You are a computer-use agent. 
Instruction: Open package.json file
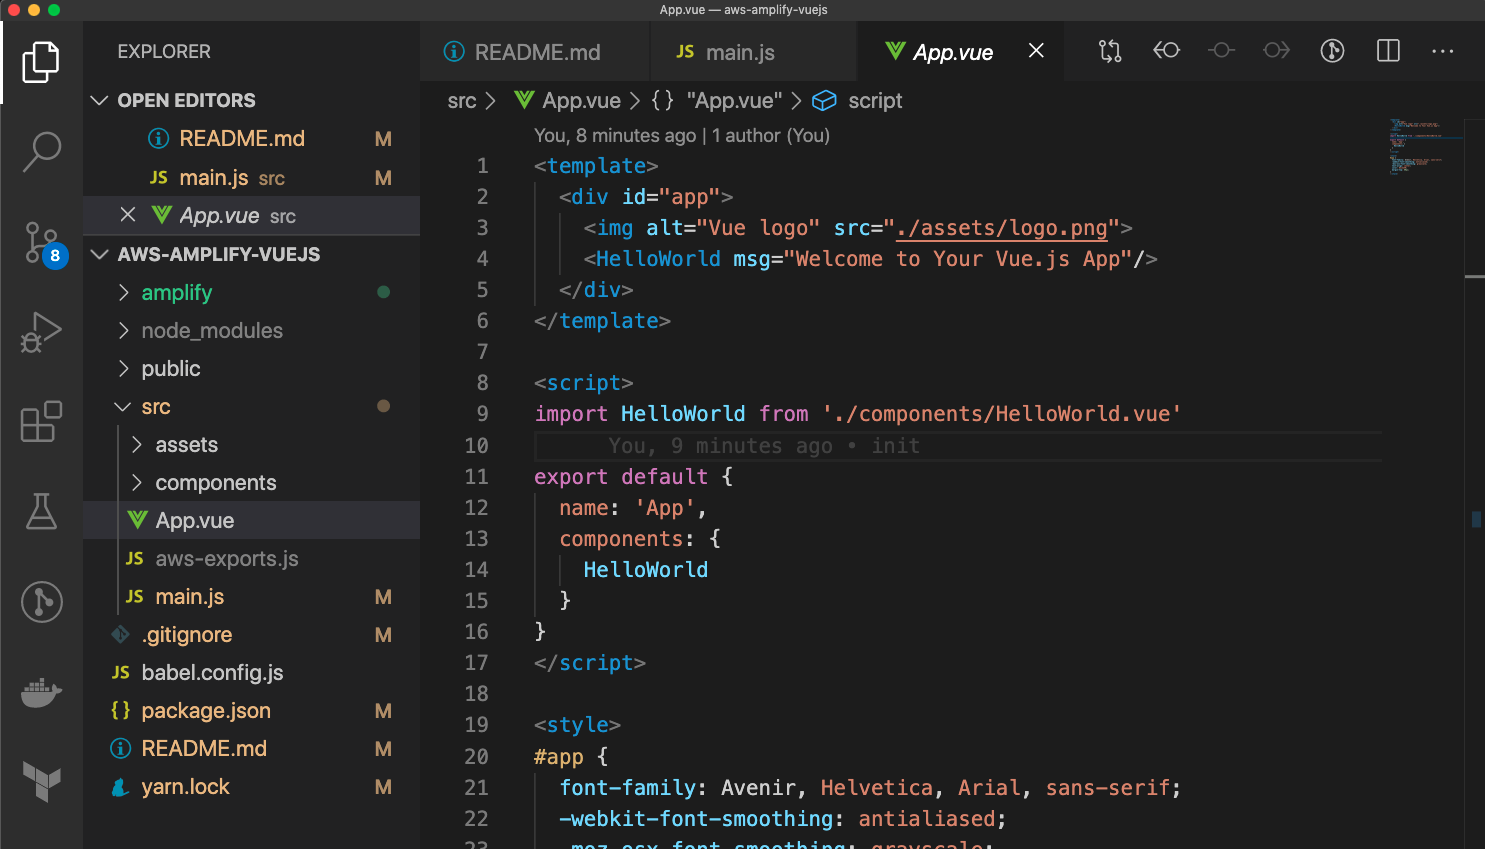[x=251, y=711]
